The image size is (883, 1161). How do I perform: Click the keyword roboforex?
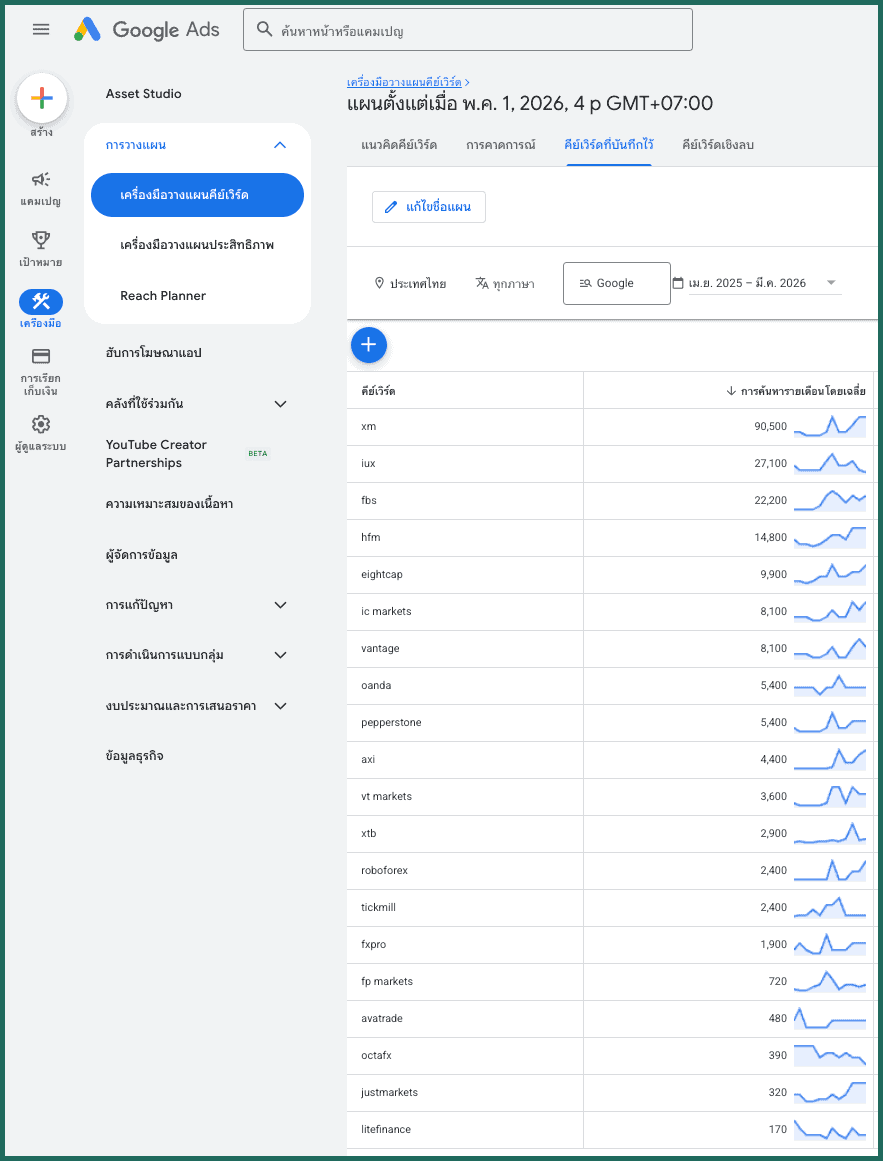click(x=385, y=871)
